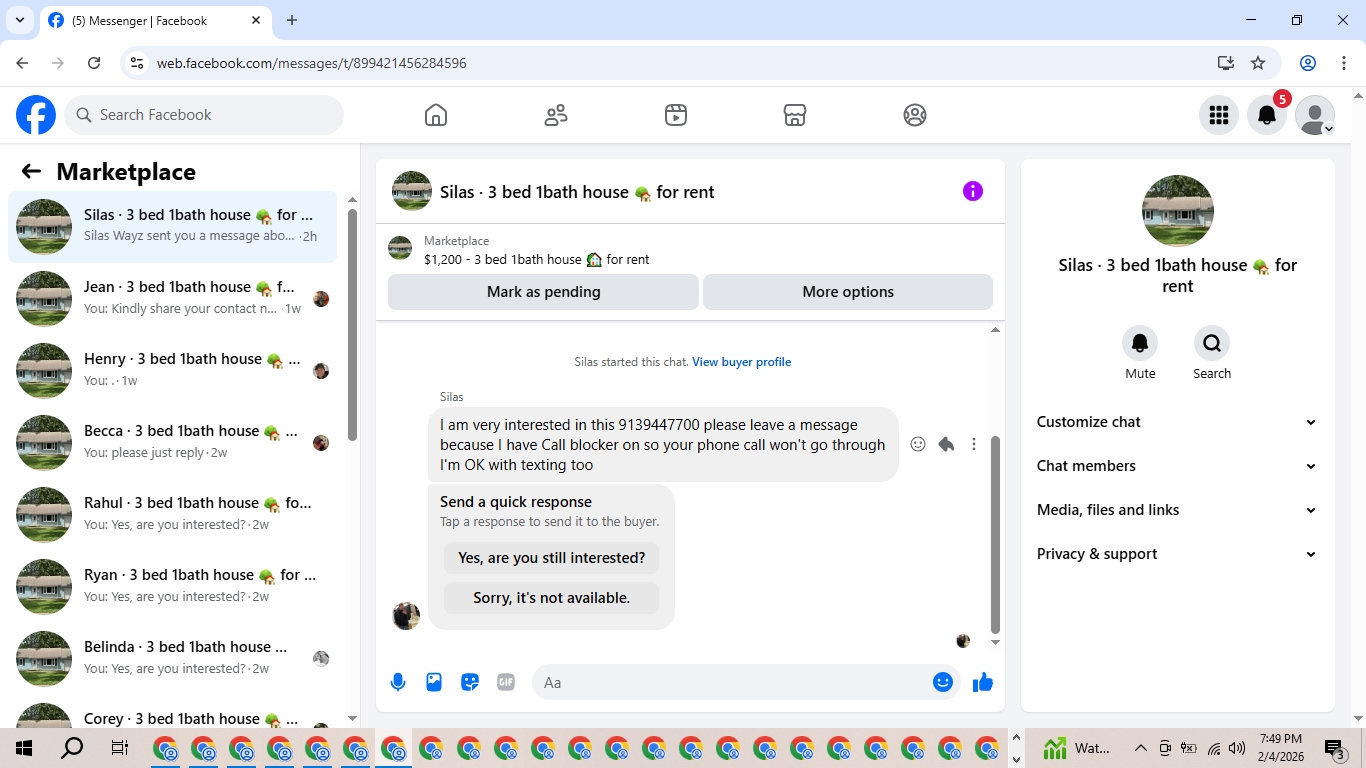Expand Customize chat section
Screen dimensions: 1366x768
[1177, 422]
